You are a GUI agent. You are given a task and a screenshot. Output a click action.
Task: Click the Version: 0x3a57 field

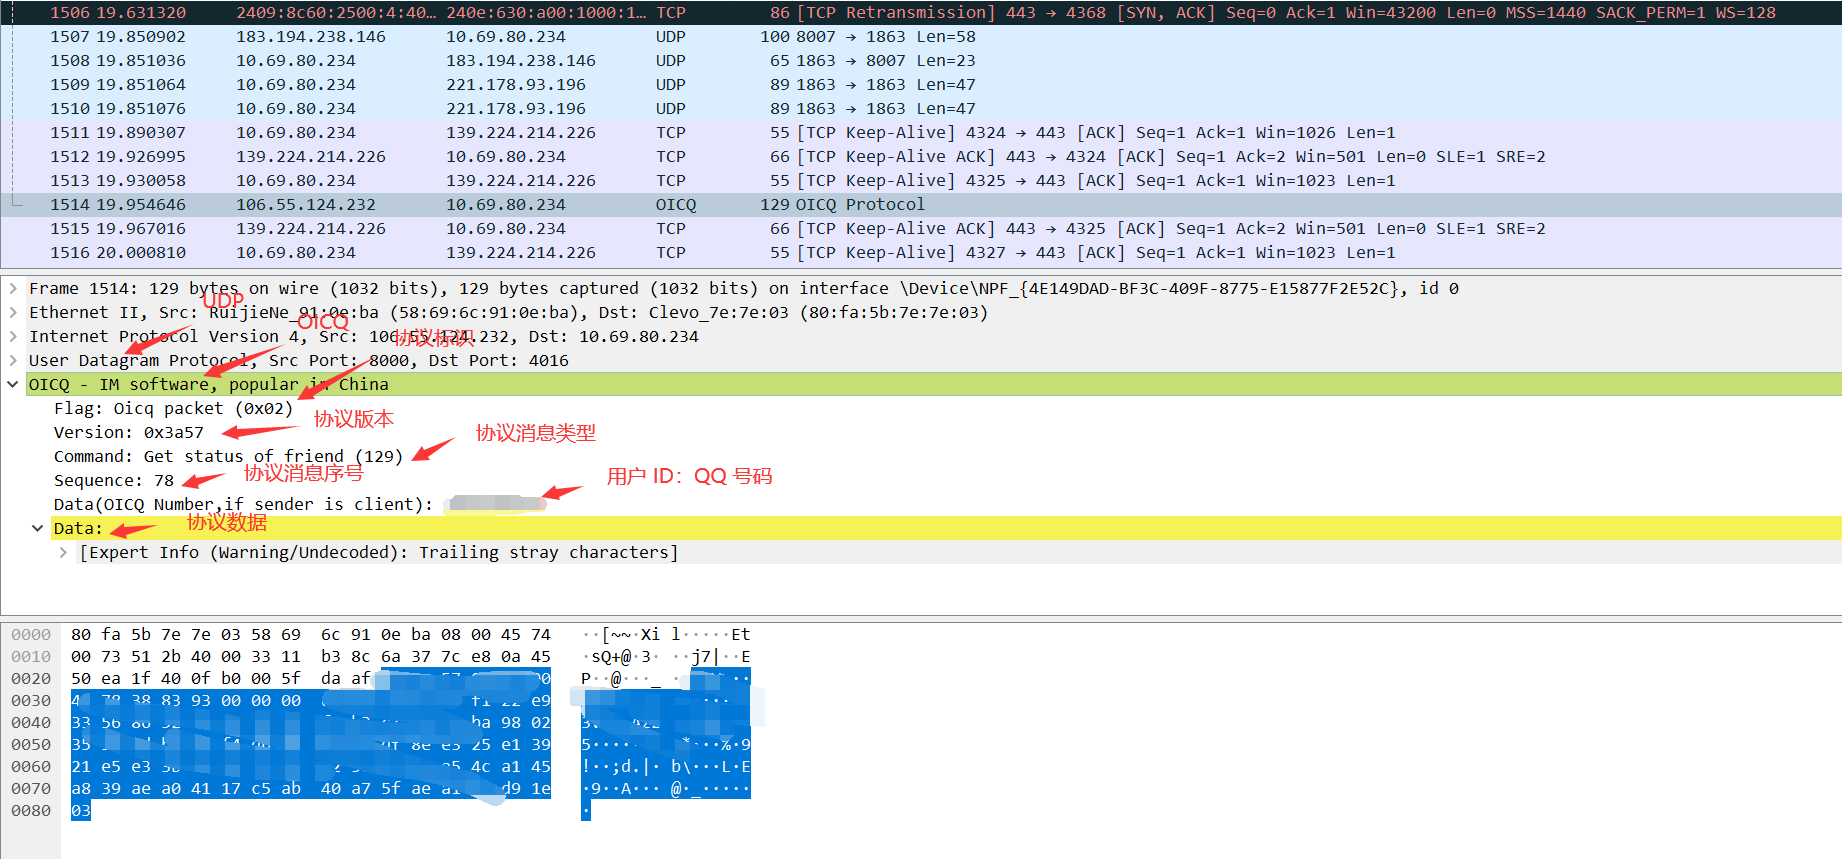[x=128, y=432]
